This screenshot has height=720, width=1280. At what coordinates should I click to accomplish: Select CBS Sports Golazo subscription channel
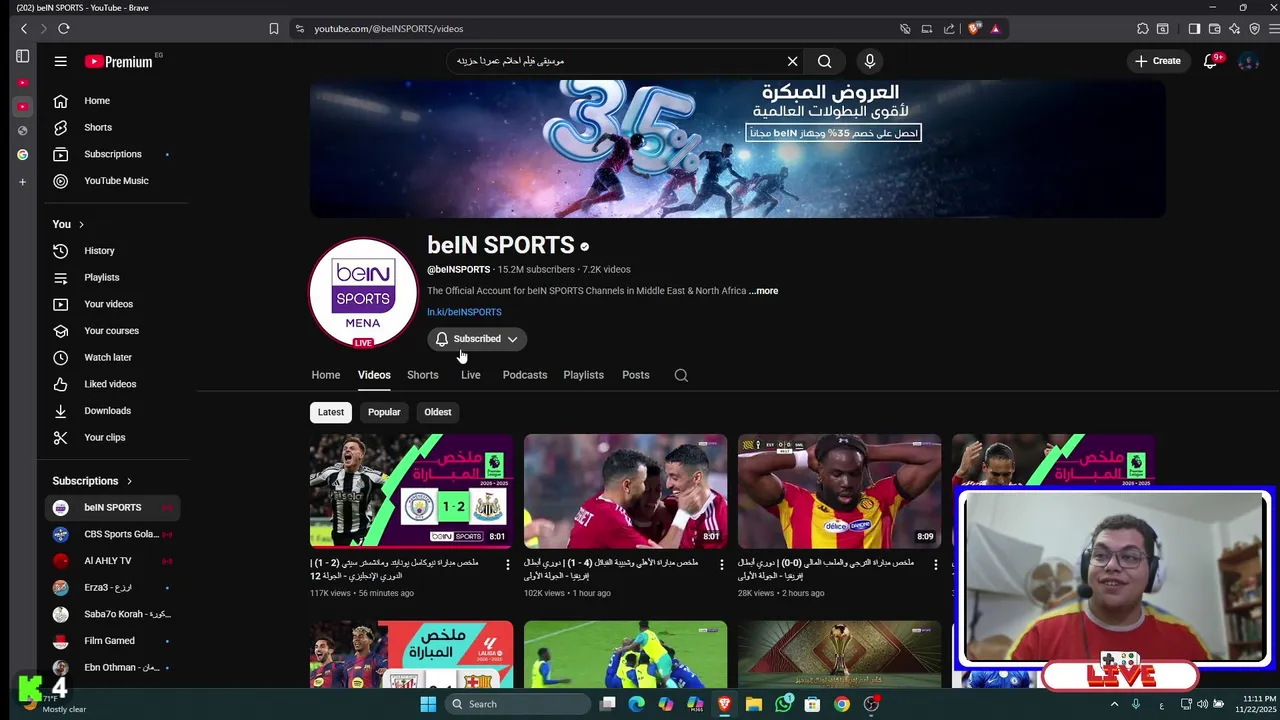point(112,534)
